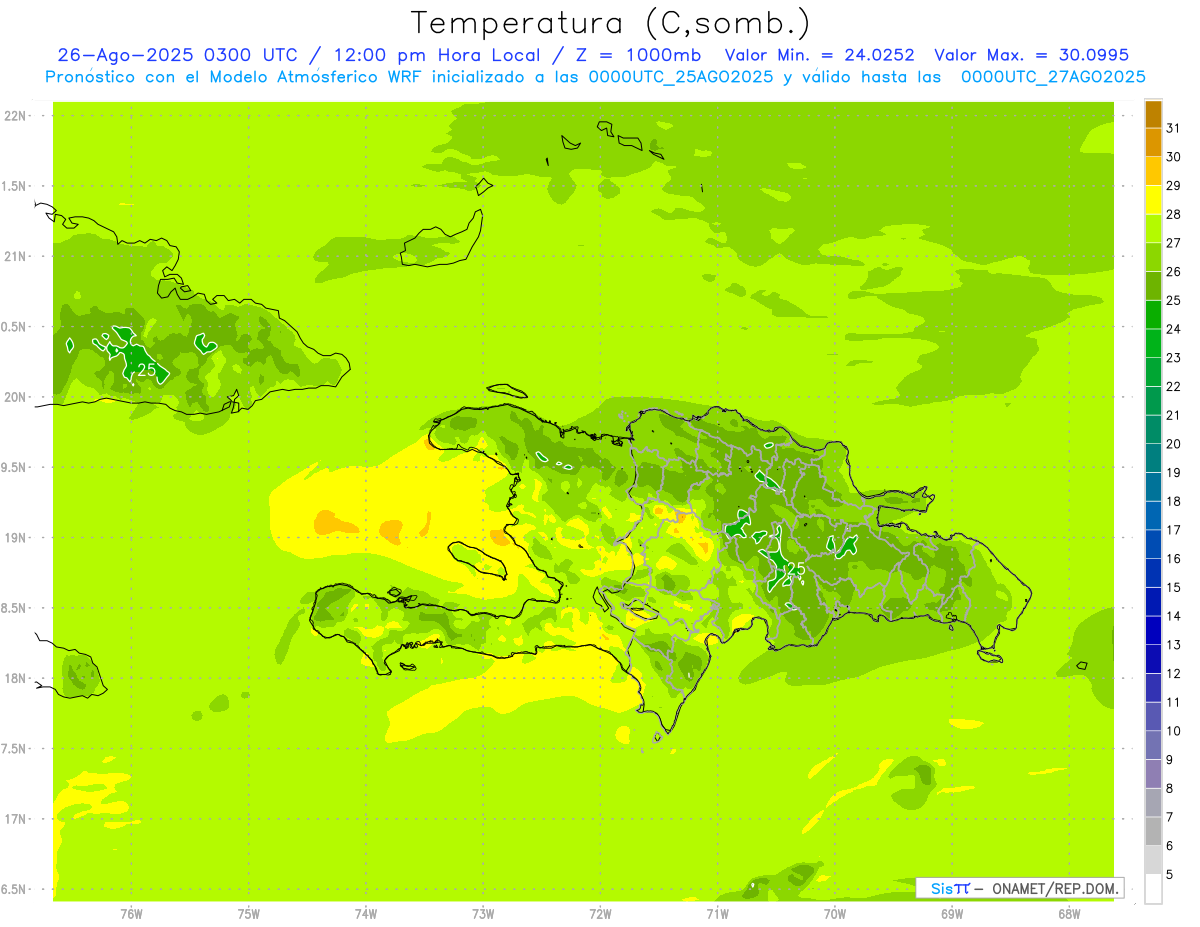Click the '74W' longitude axis label

(x=366, y=914)
